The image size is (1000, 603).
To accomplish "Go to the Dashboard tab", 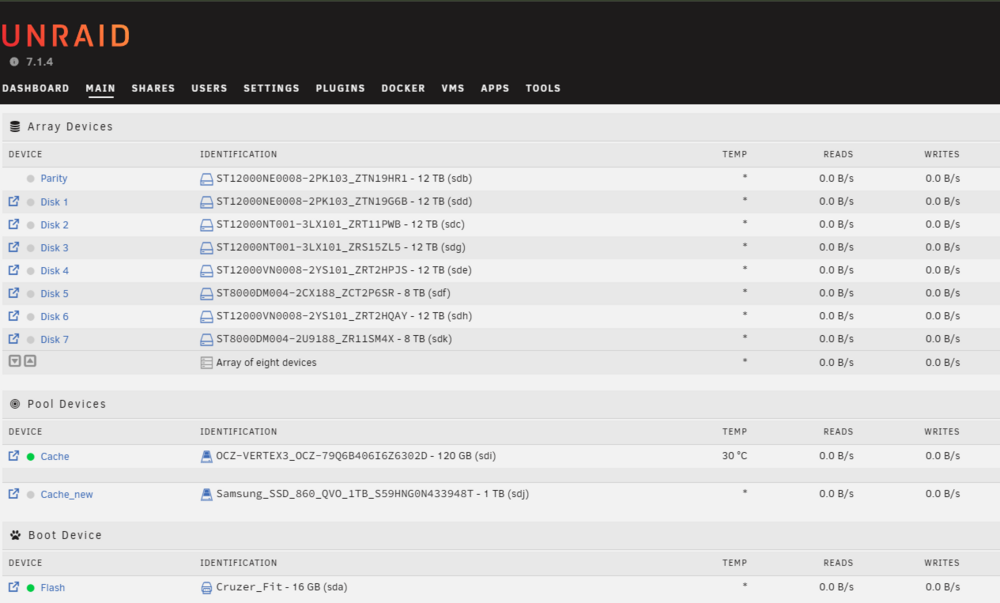I will pyautogui.click(x=36, y=89).
